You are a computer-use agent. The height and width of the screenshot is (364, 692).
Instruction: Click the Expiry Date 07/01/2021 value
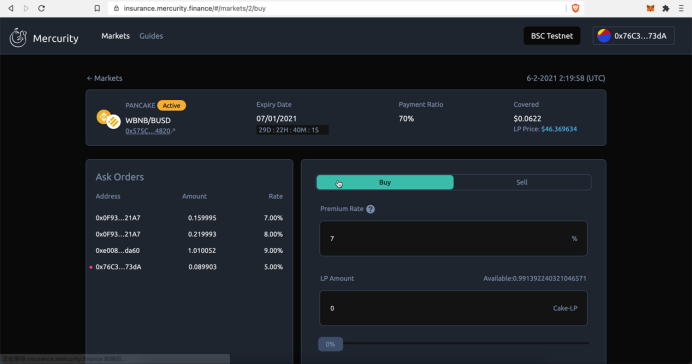pos(277,119)
